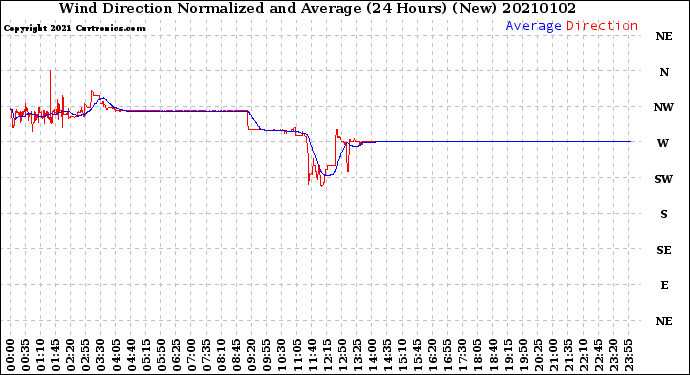690x375 pixels.
Task: Click the 16:55 time axis label
Action: tap(448, 355)
